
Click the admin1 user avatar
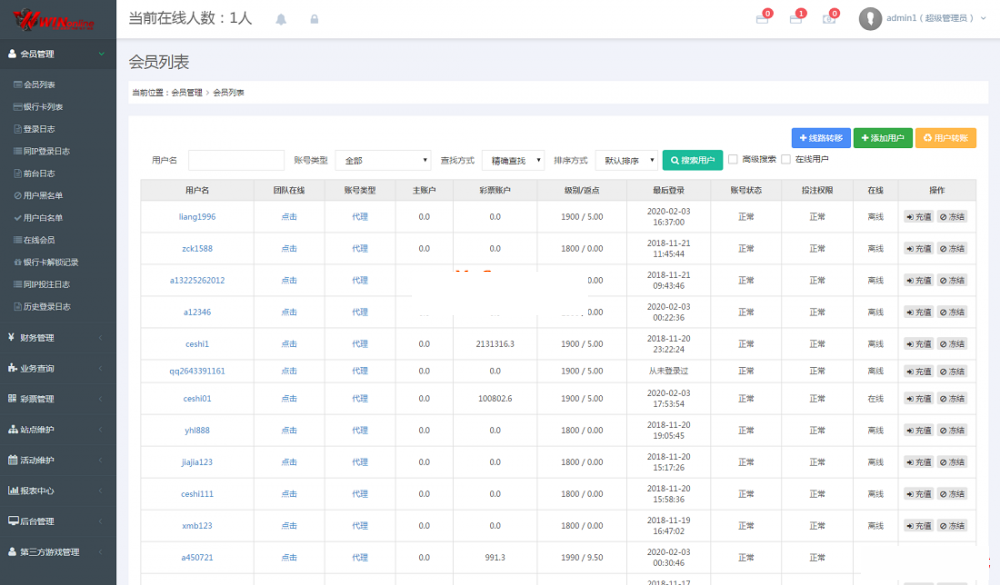(x=870, y=19)
